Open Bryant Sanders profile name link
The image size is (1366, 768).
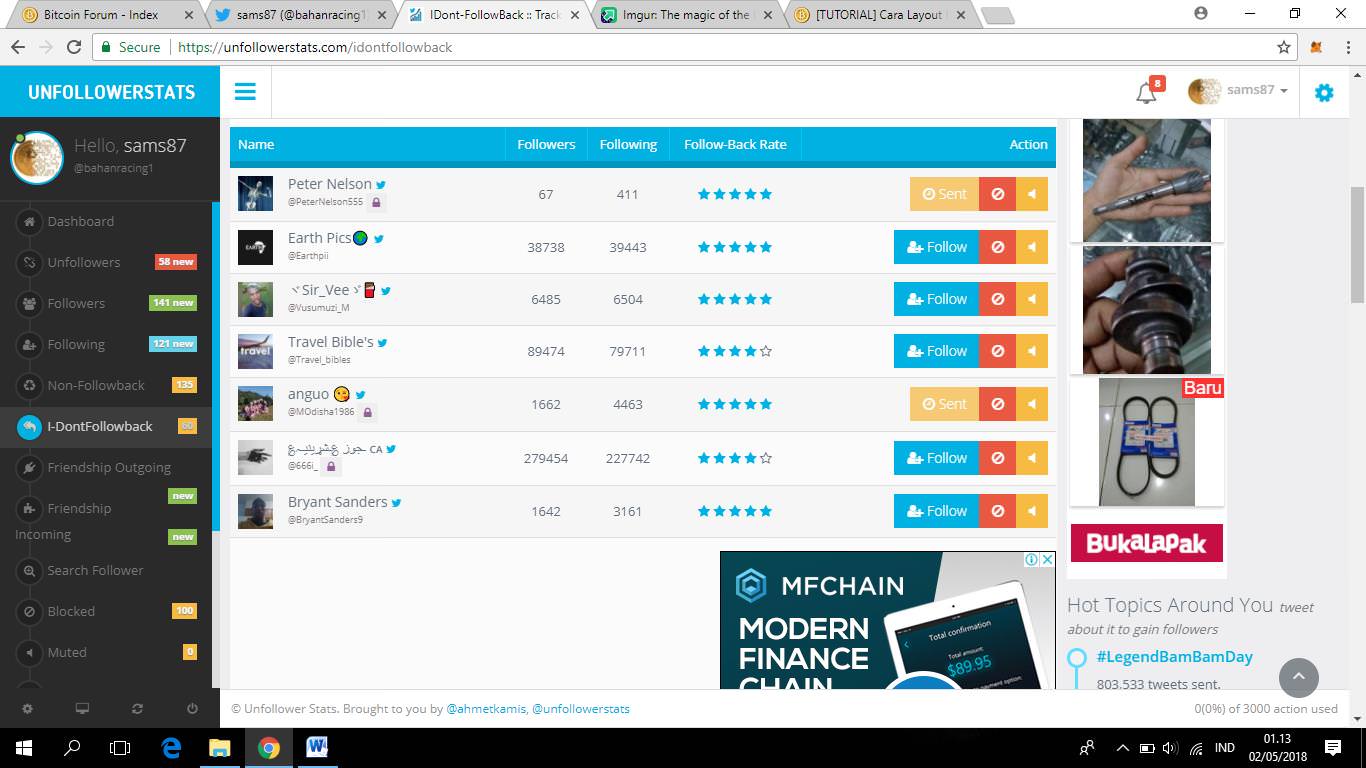338,502
